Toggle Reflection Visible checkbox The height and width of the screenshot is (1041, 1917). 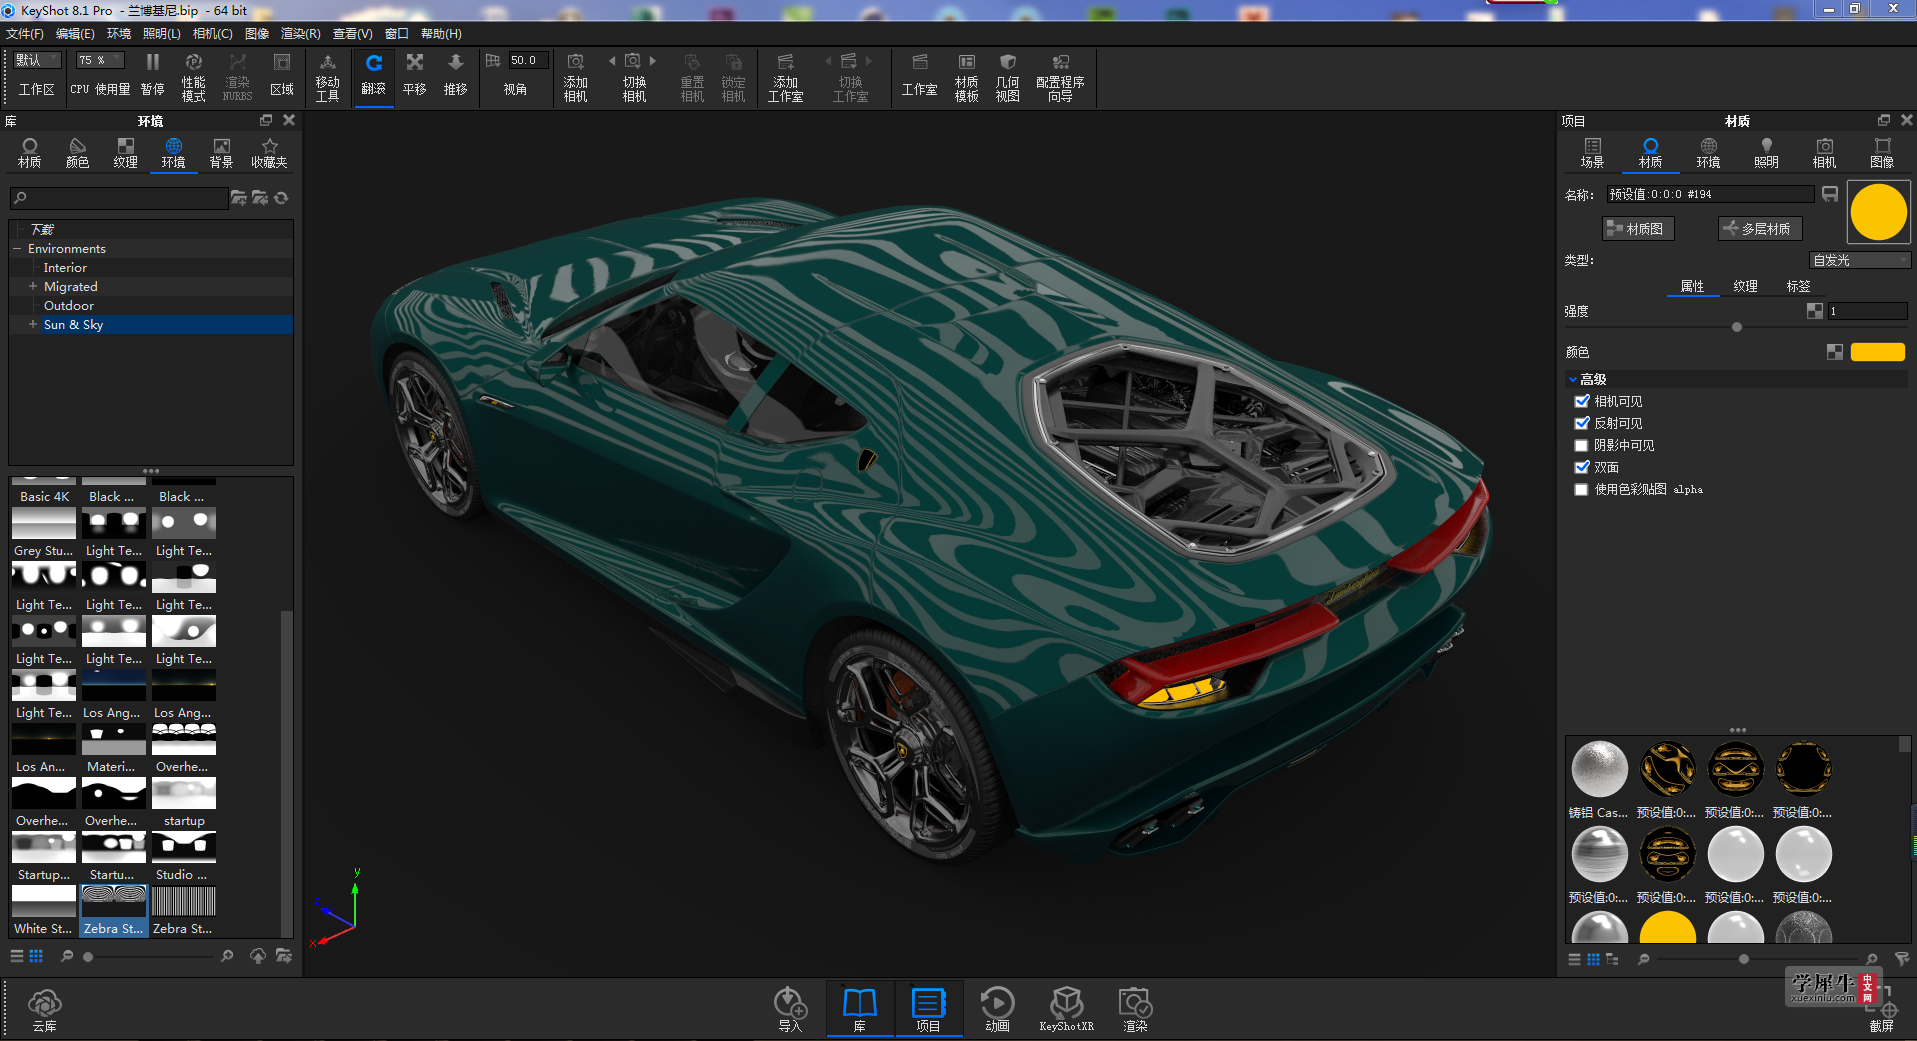[x=1582, y=423]
